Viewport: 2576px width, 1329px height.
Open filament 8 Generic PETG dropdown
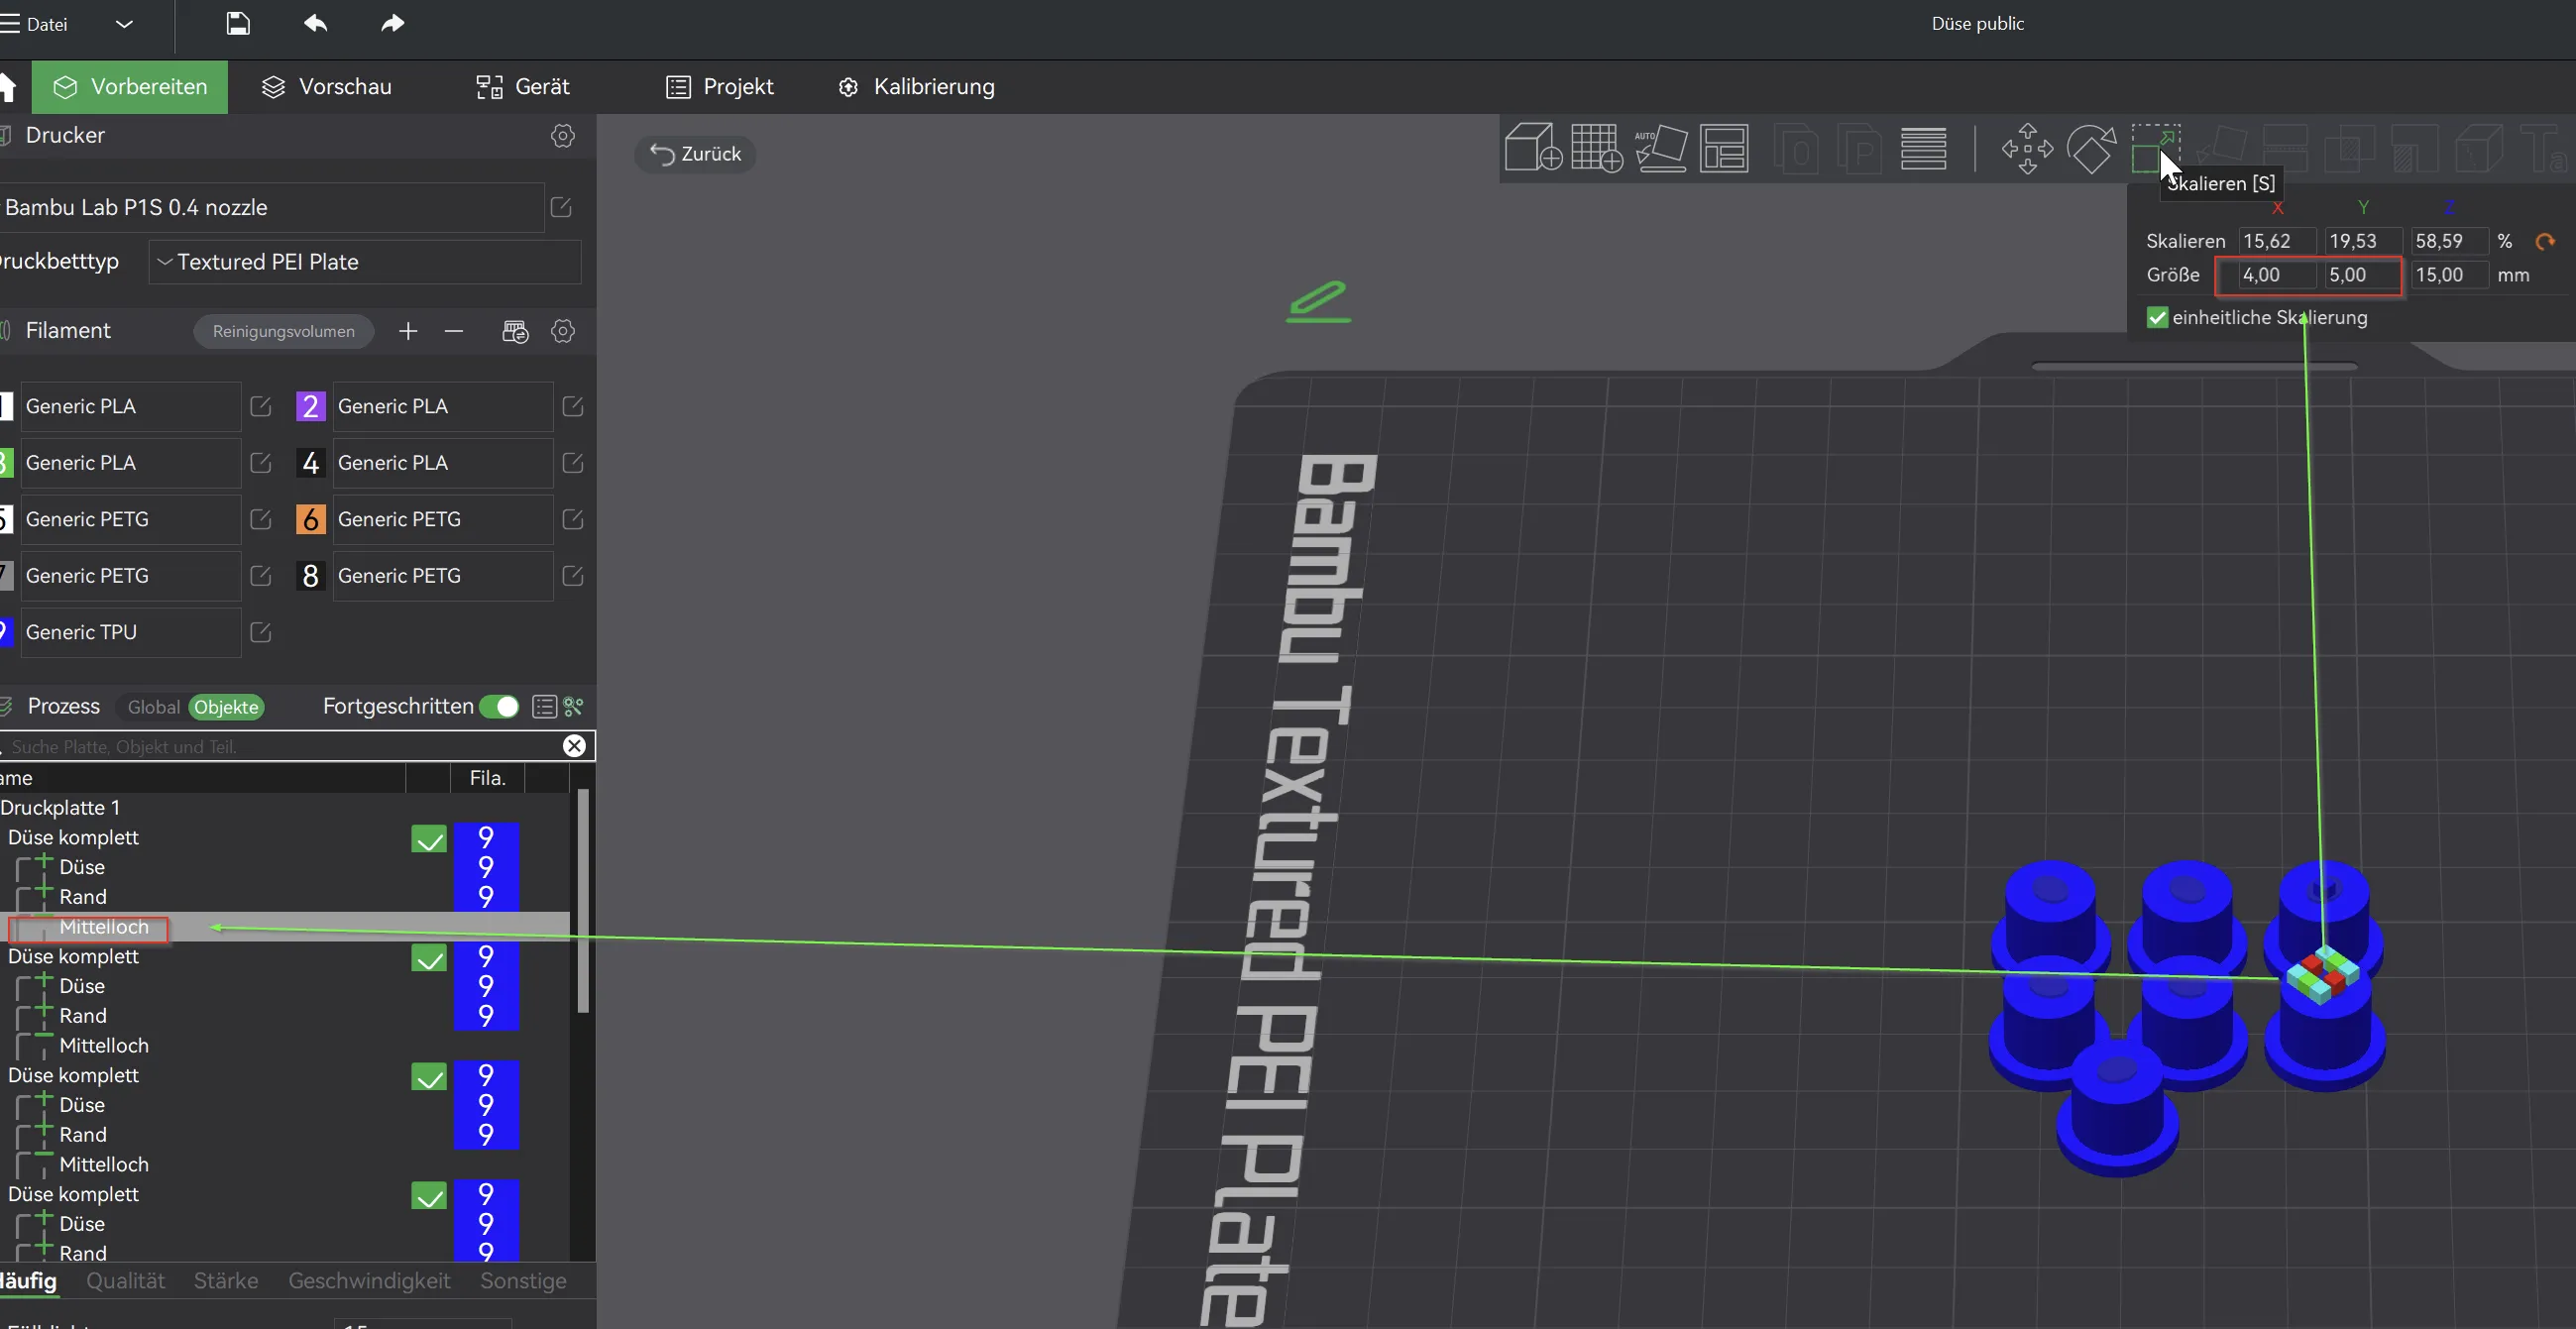coord(442,576)
